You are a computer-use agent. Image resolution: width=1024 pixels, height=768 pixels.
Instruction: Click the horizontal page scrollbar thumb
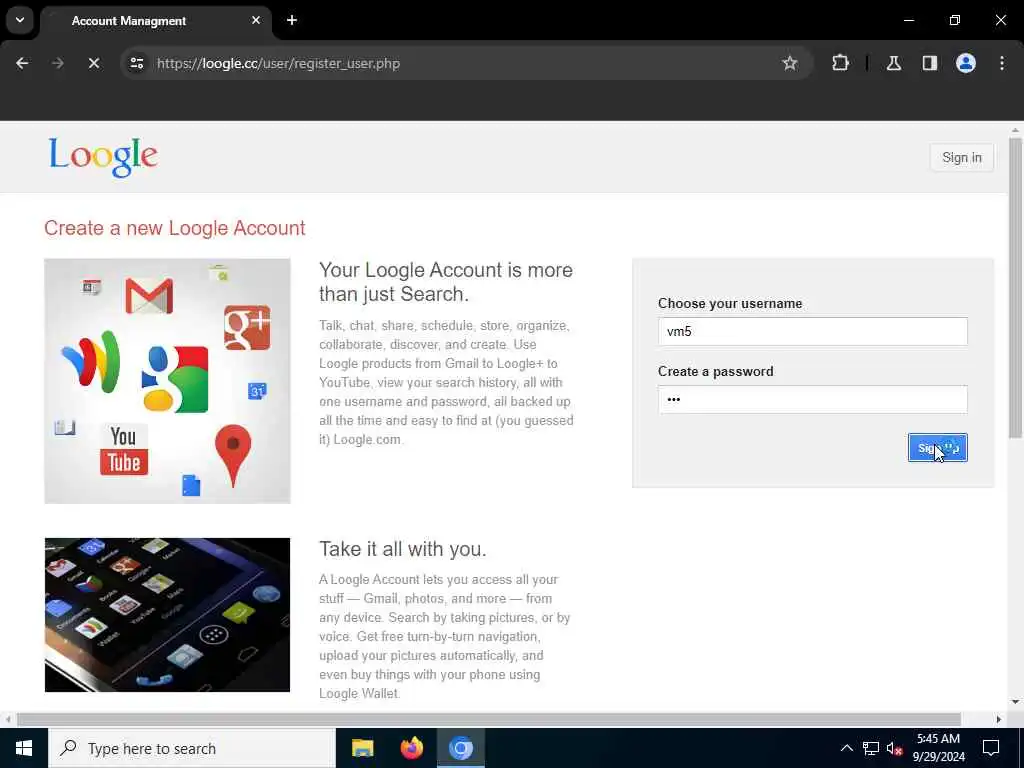pos(488,719)
